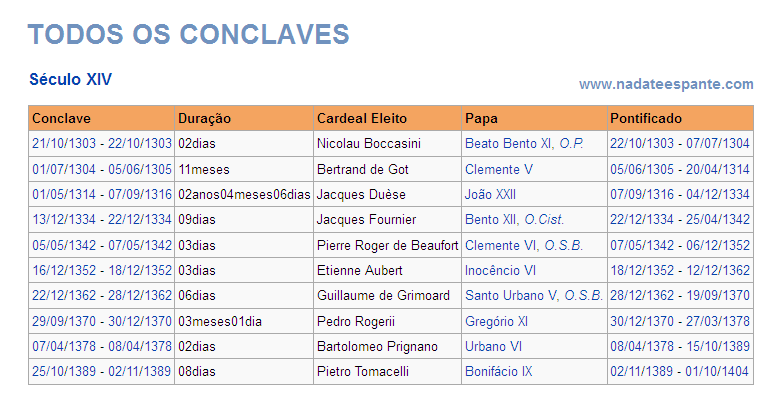Click the Conclave column header

coord(61,118)
